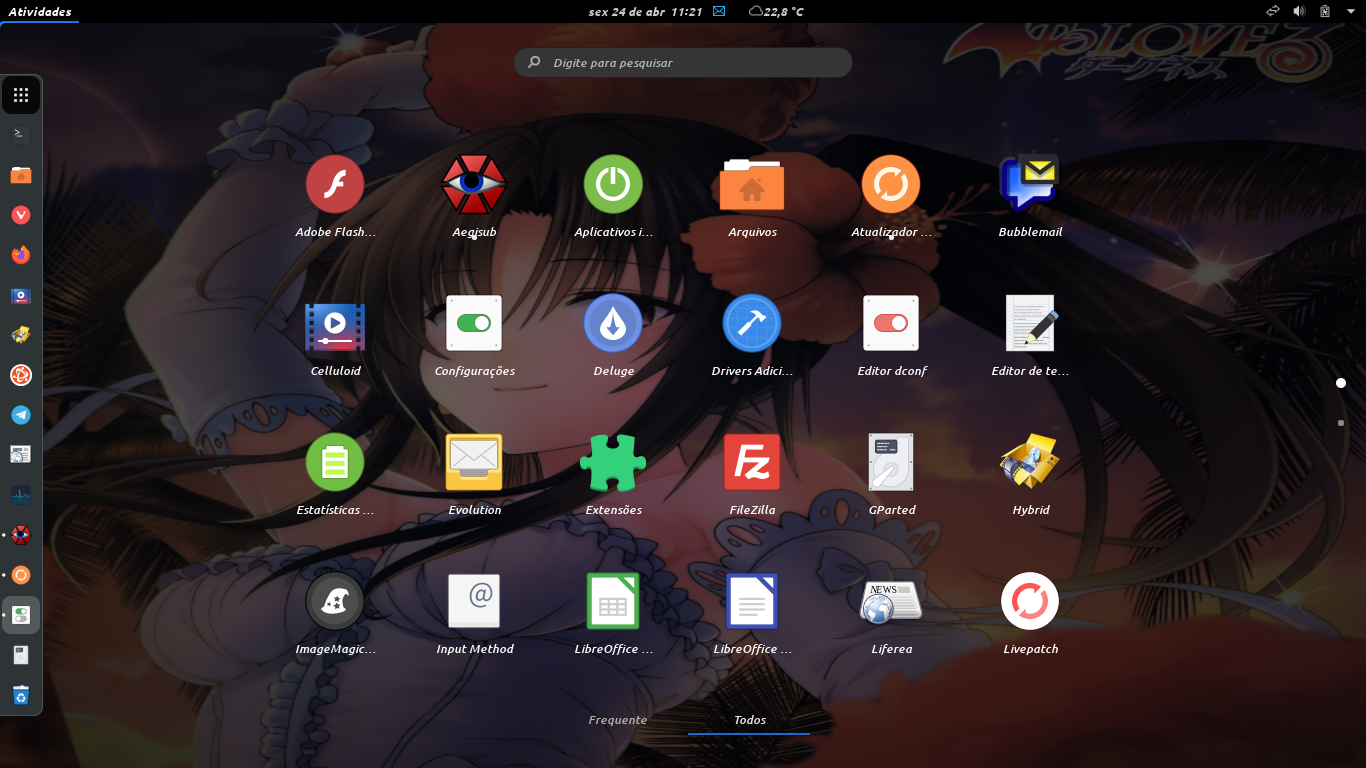The height and width of the screenshot is (768, 1366).
Task: Open the orange Files folder in the dock
Action: [x=21, y=175]
